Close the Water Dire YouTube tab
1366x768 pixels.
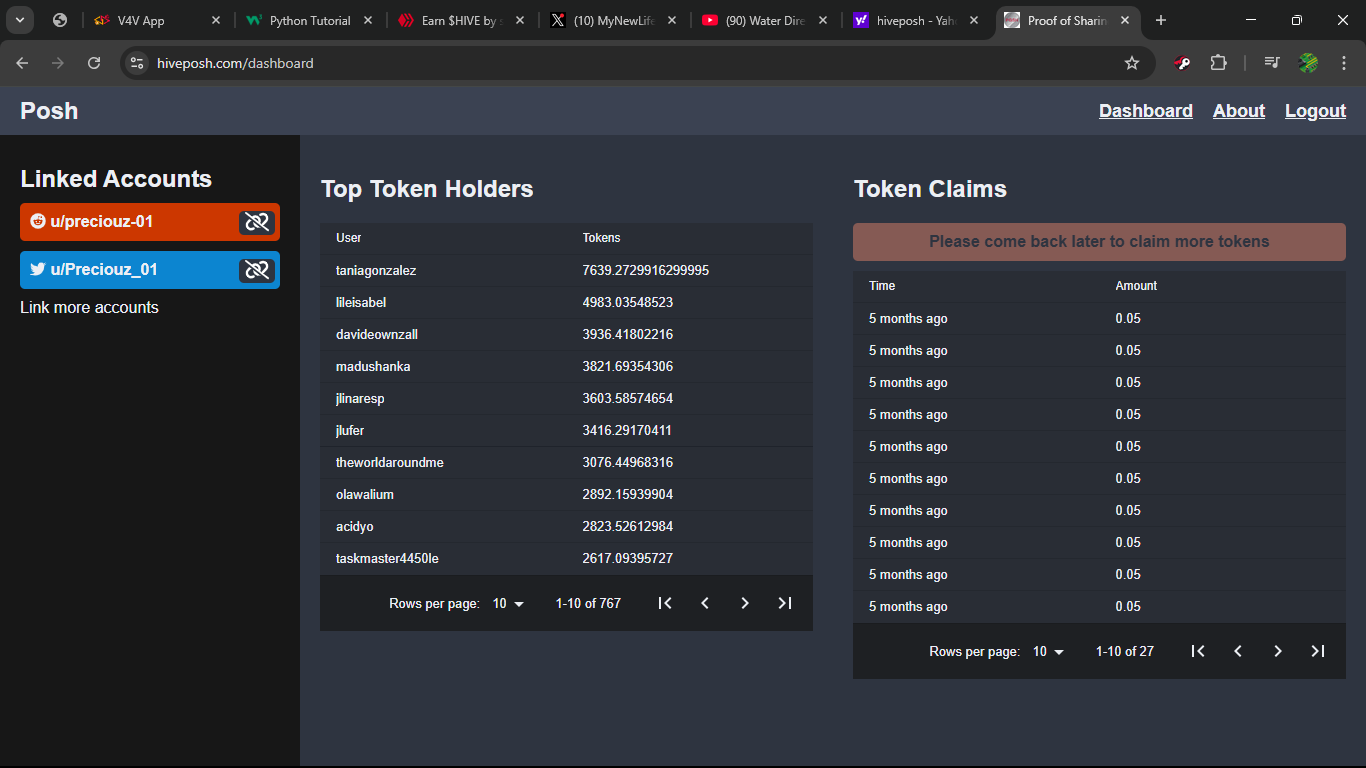click(823, 20)
